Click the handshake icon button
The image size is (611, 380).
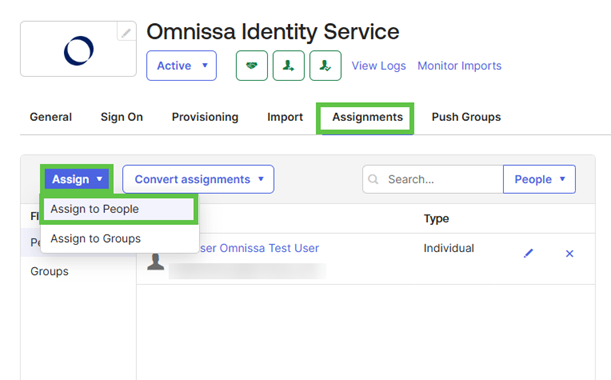252,65
